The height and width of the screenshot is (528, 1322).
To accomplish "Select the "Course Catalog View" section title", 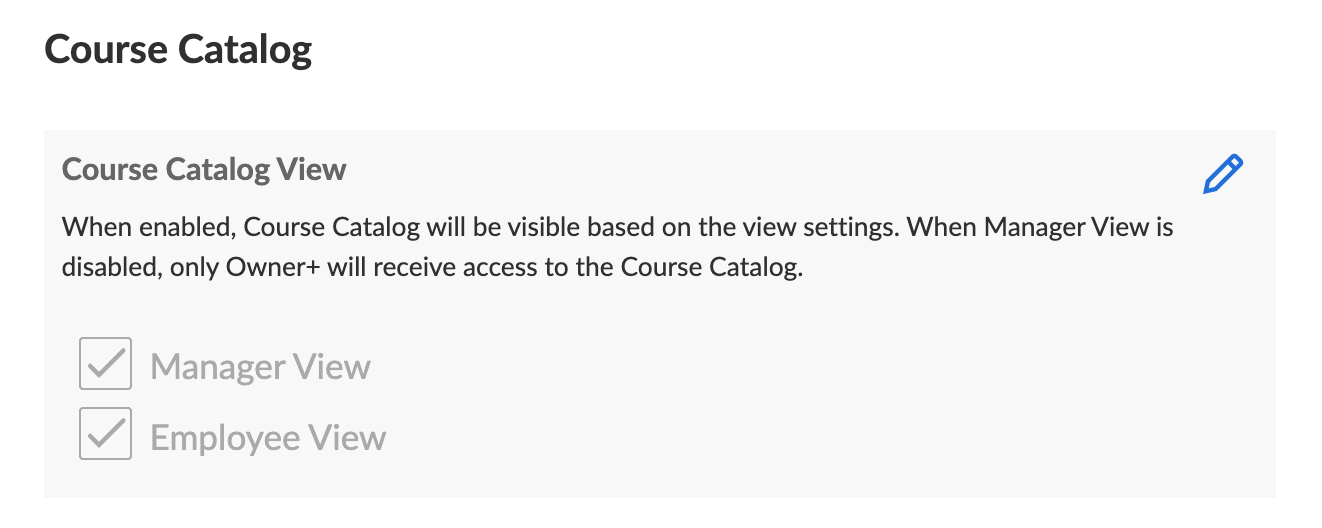I will coord(204,169).
